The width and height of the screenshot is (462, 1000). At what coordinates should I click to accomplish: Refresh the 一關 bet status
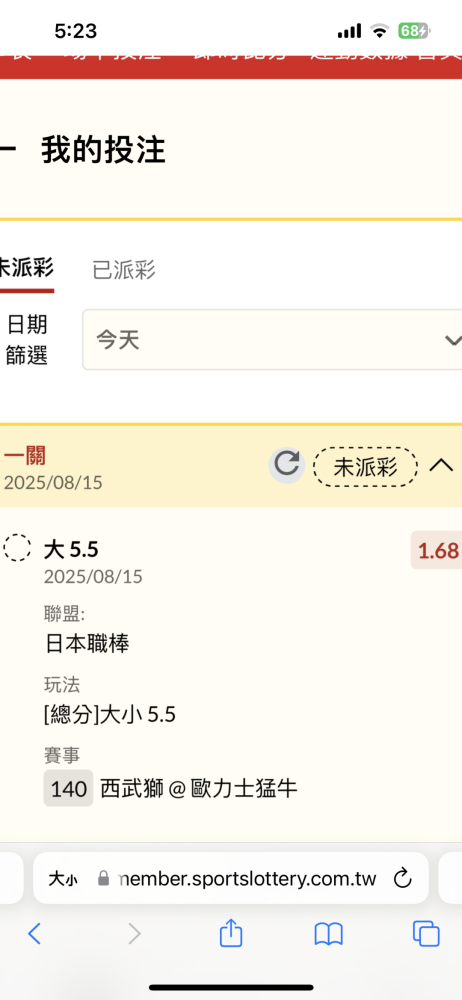point(287,466)
